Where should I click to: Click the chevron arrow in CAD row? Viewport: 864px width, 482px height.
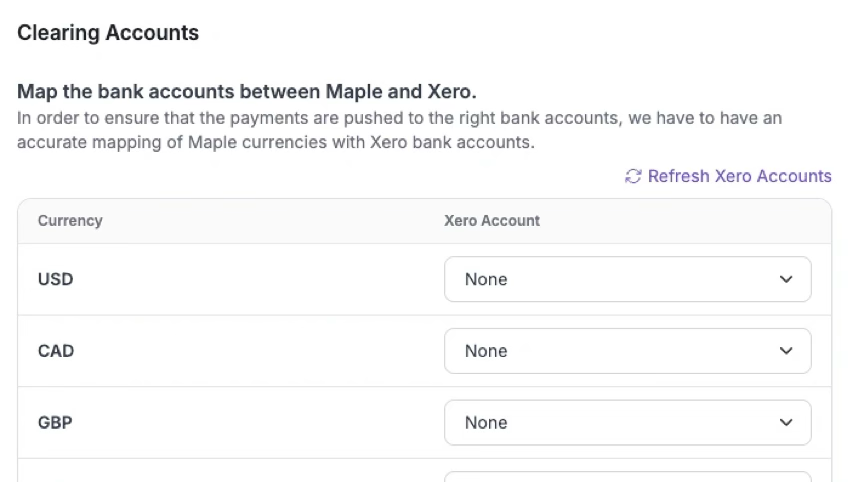(786, 351)
